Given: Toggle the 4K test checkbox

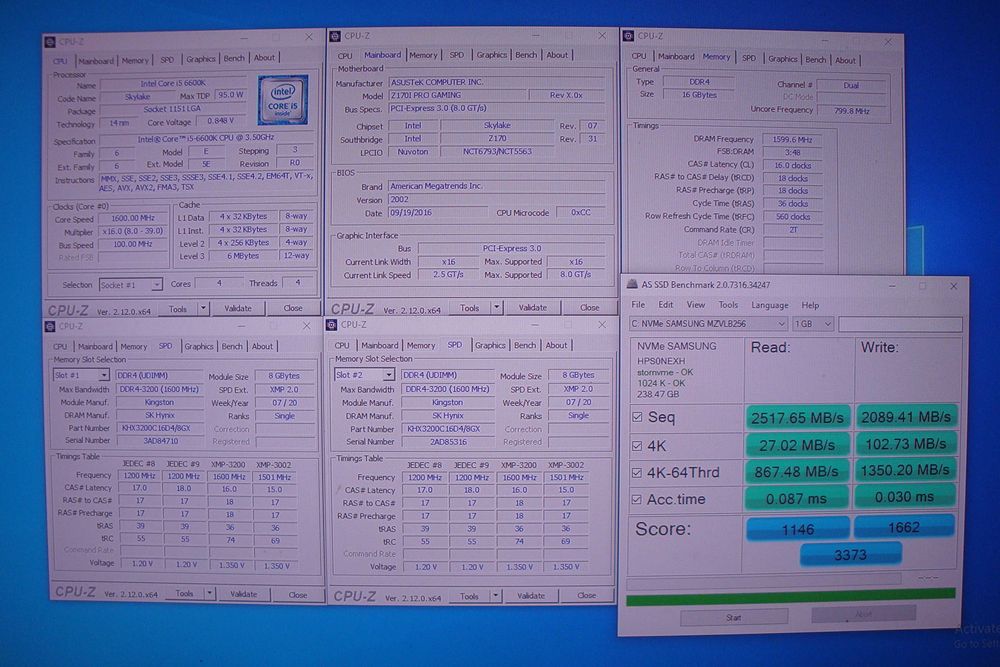Looking at the screenshot, I should point(636,446).
